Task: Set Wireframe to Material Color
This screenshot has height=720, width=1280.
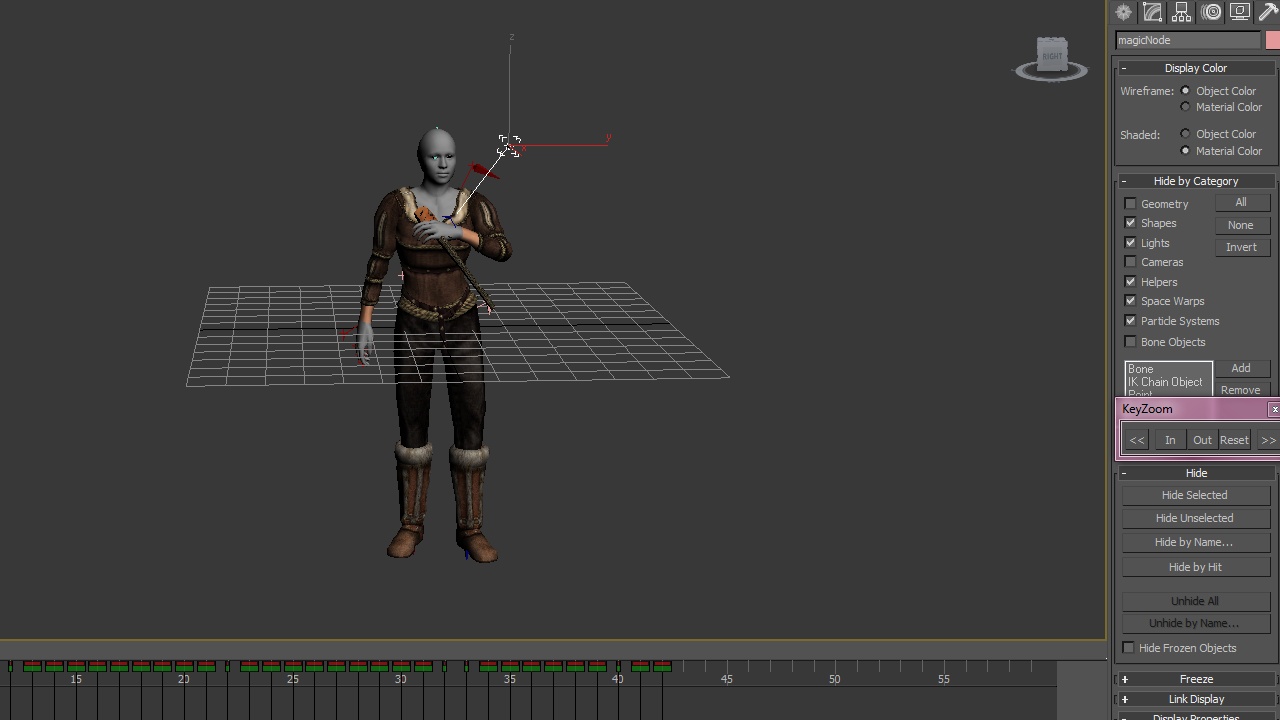Action: 1186,107
